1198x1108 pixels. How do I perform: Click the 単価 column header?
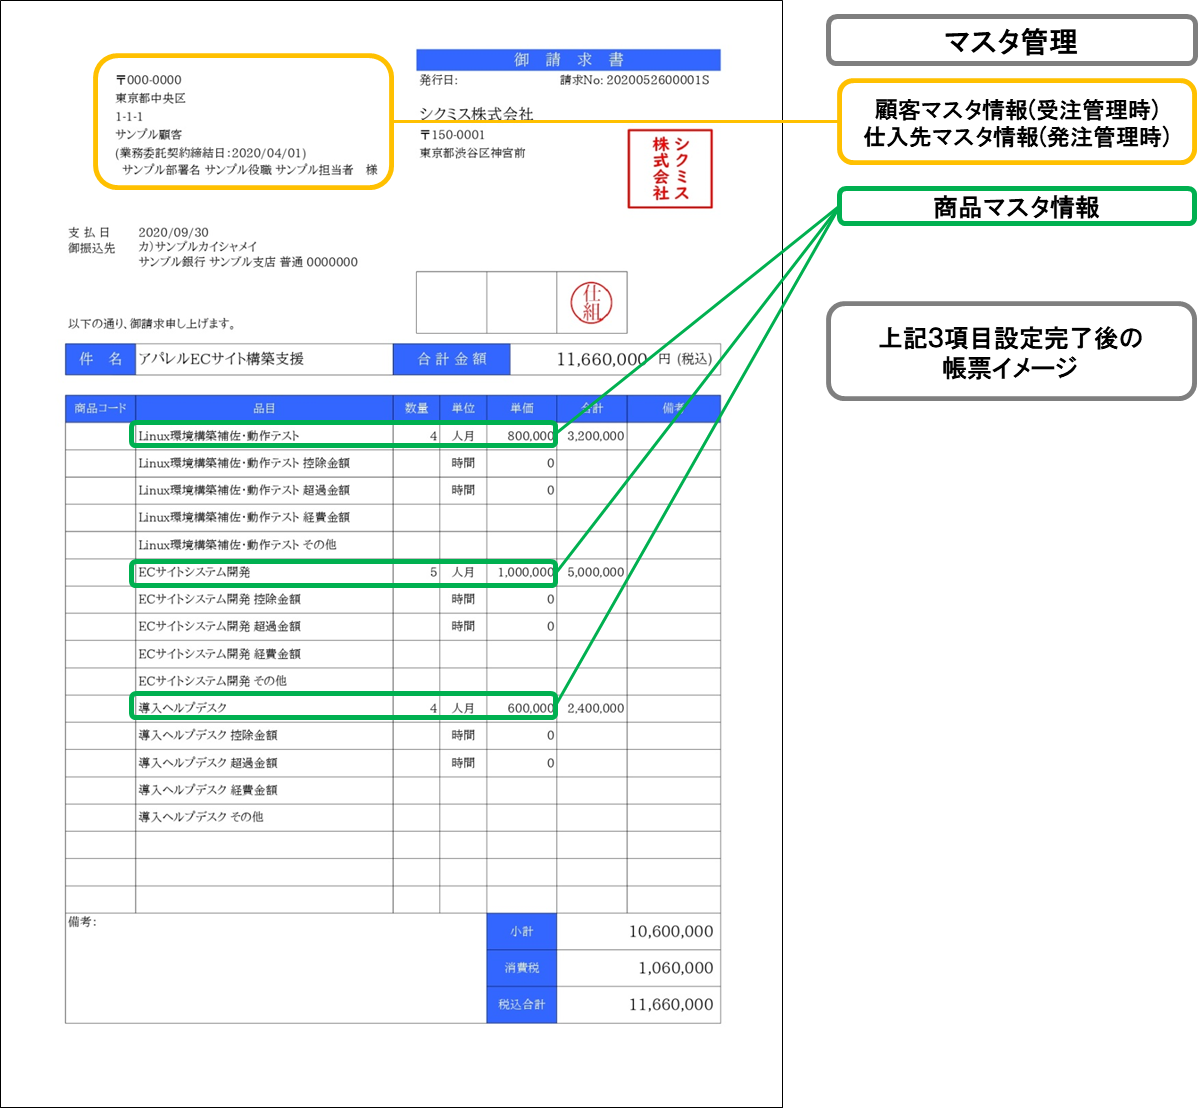(x=522, y=408)
